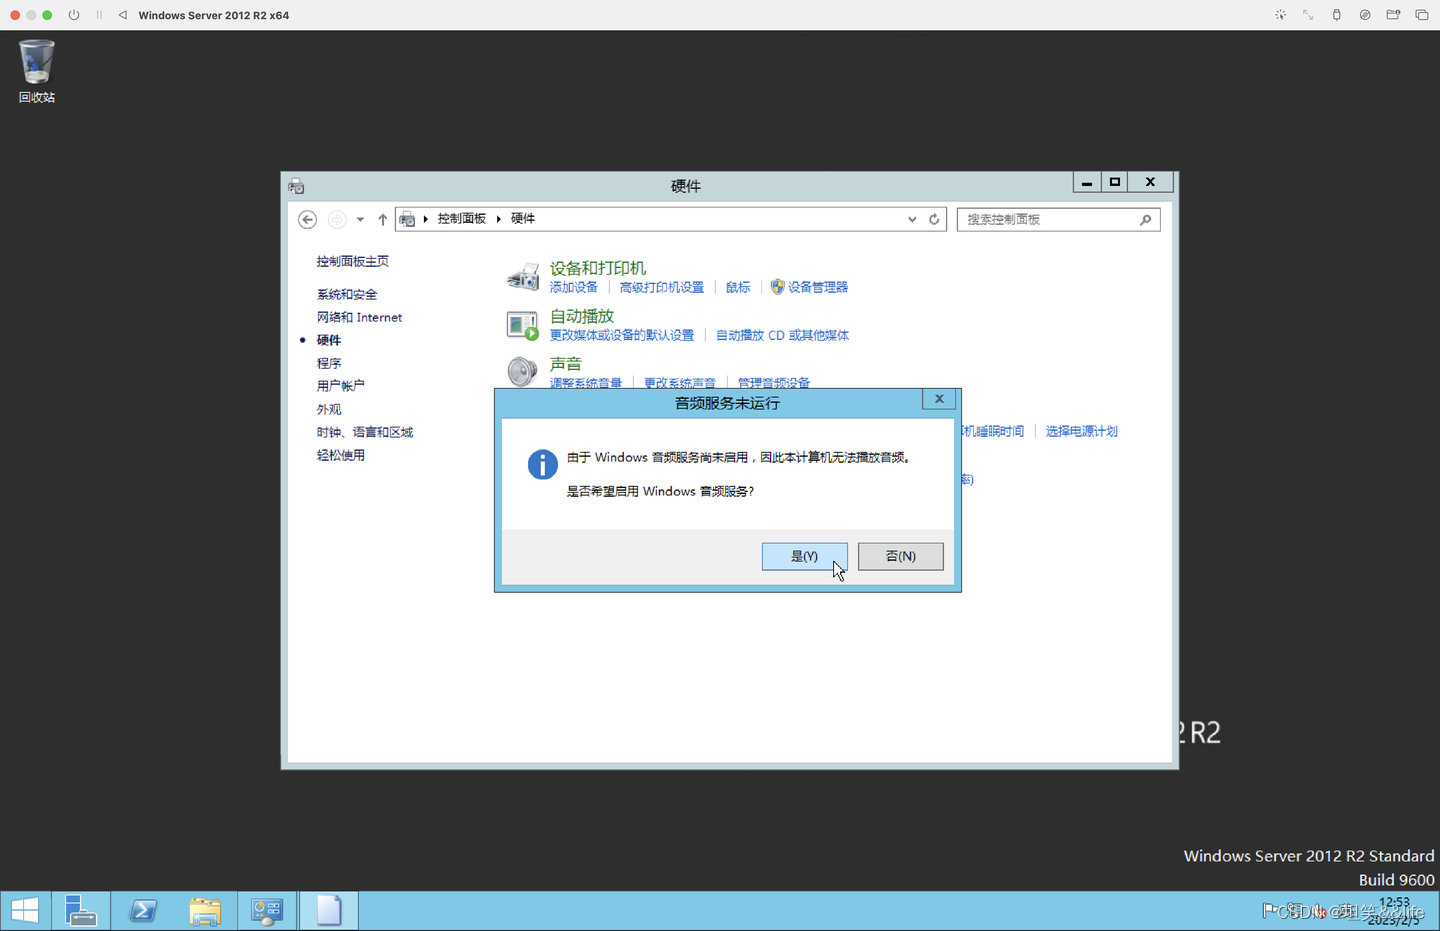The image size is (1440, 931).
Task: Open 程序 category in sidebar
Action: click(x=329, y=363)
